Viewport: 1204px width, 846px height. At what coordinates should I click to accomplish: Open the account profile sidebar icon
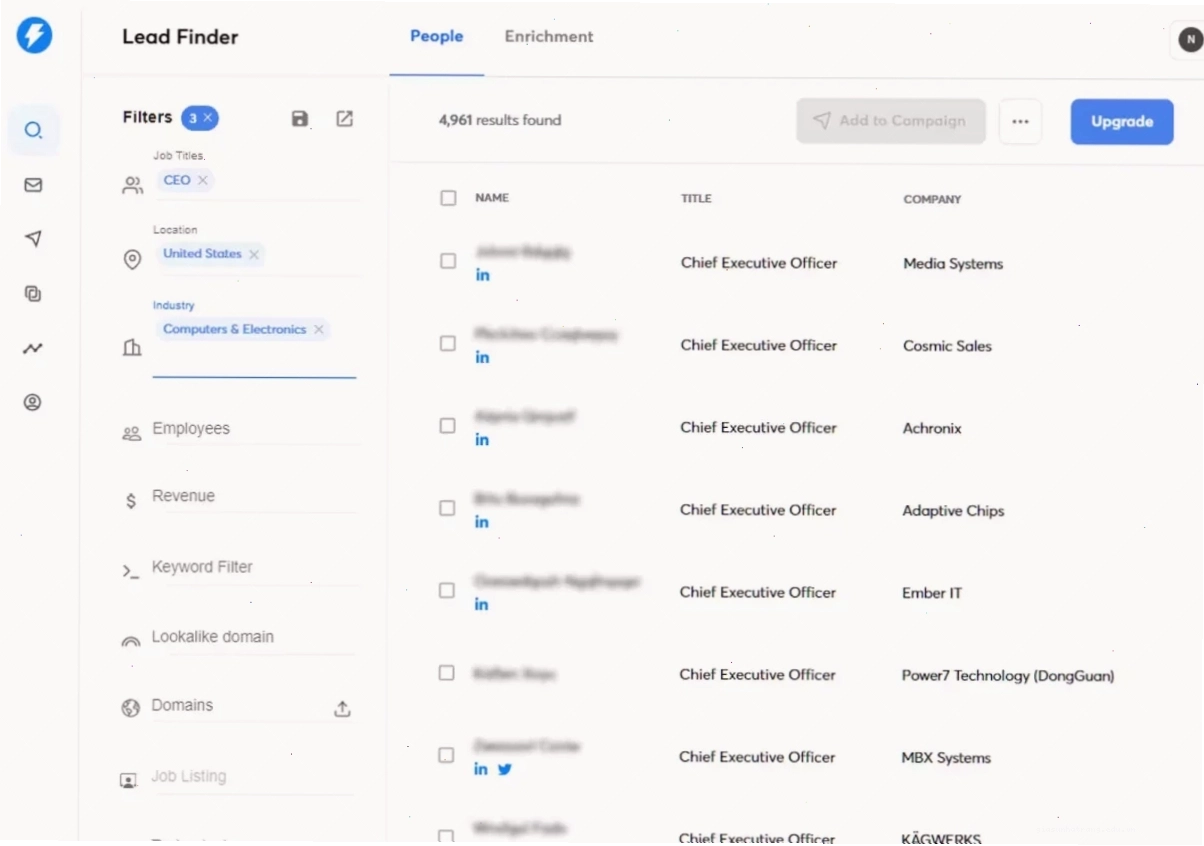click(x=33, y=403)
